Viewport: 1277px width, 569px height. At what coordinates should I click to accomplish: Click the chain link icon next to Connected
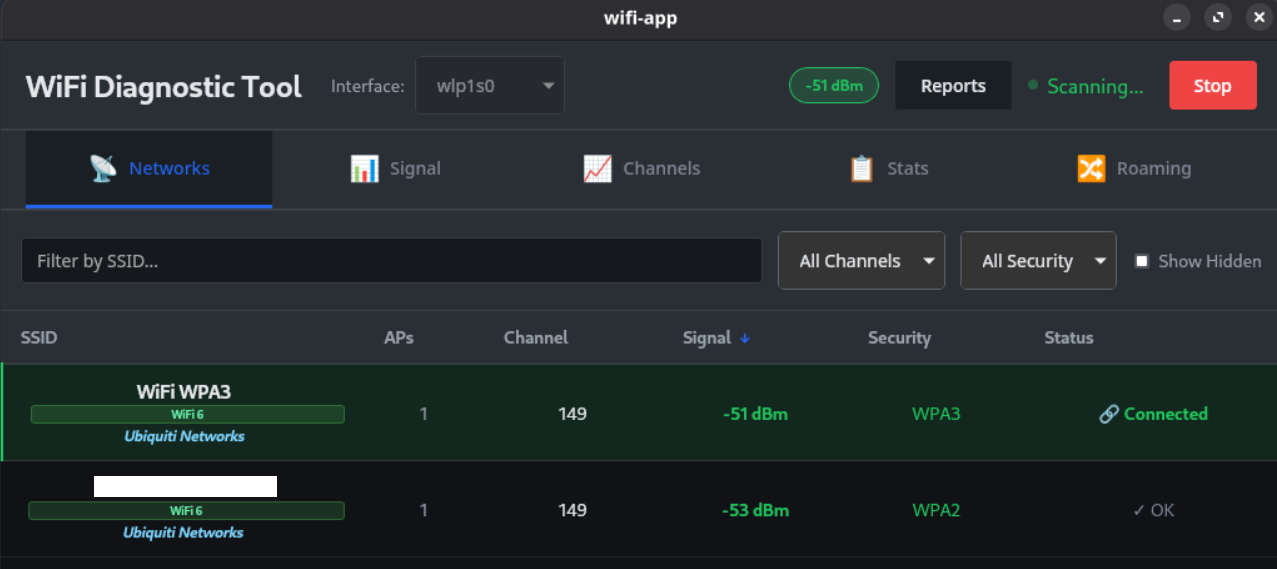point(1108,414)
